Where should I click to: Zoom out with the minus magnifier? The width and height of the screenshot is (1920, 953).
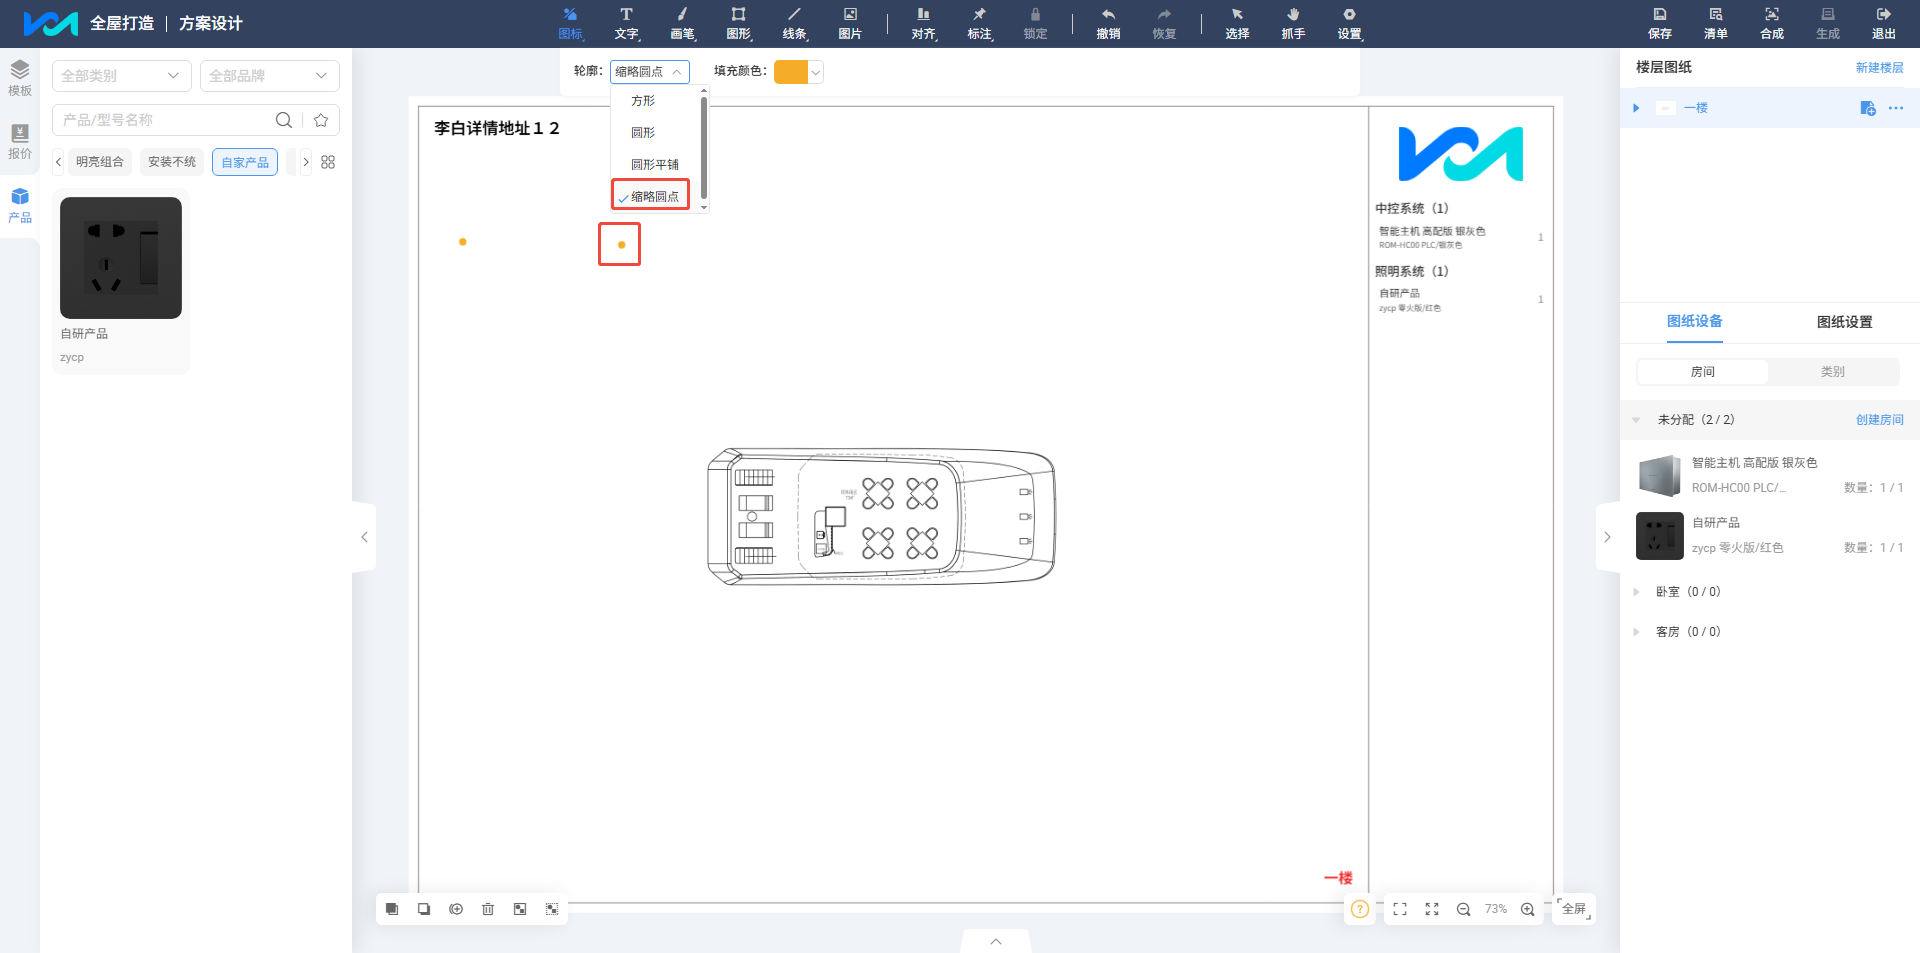click(x=1464, y=909)
